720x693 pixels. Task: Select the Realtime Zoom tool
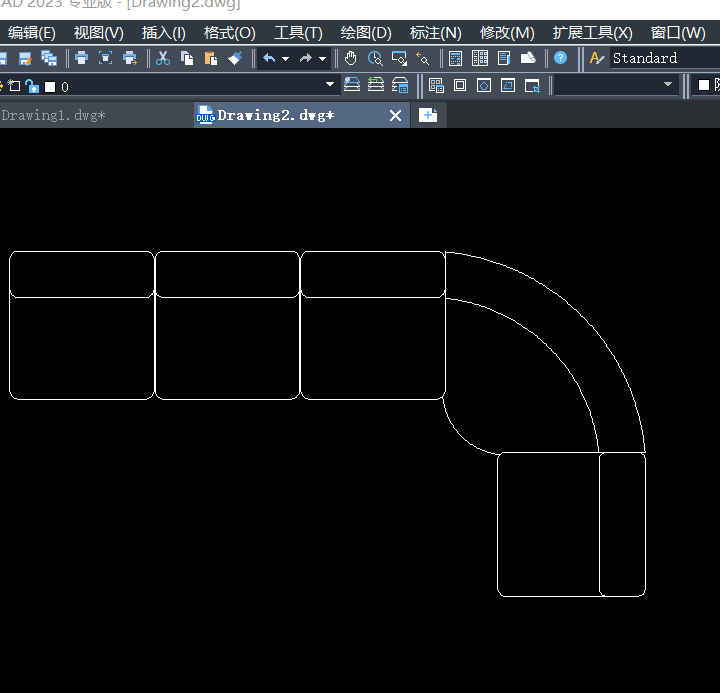[375, 58]
